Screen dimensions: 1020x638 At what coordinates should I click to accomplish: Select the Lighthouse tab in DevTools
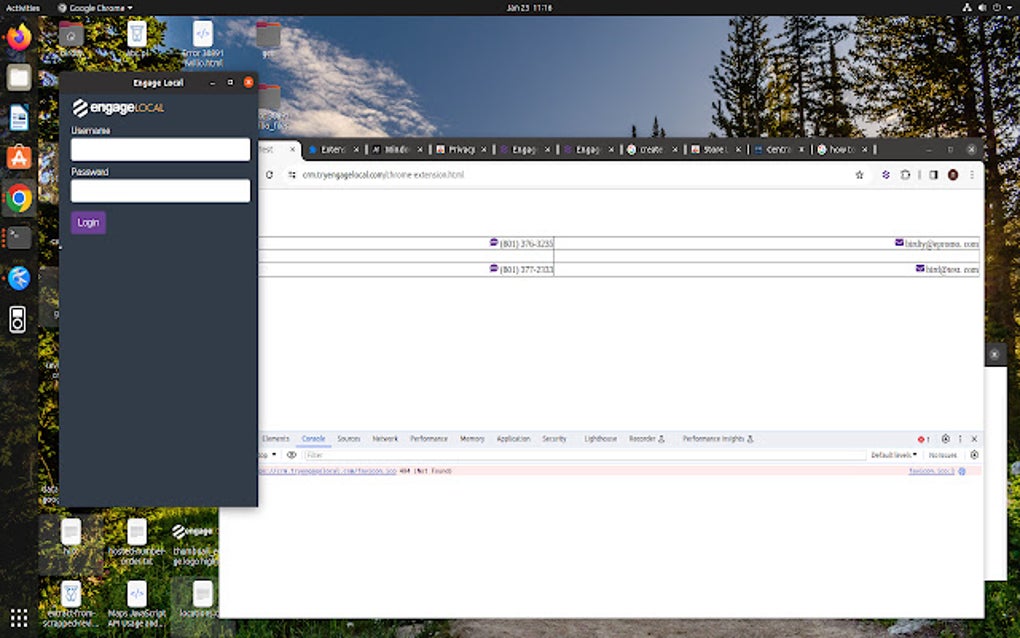tap(600, 439)
